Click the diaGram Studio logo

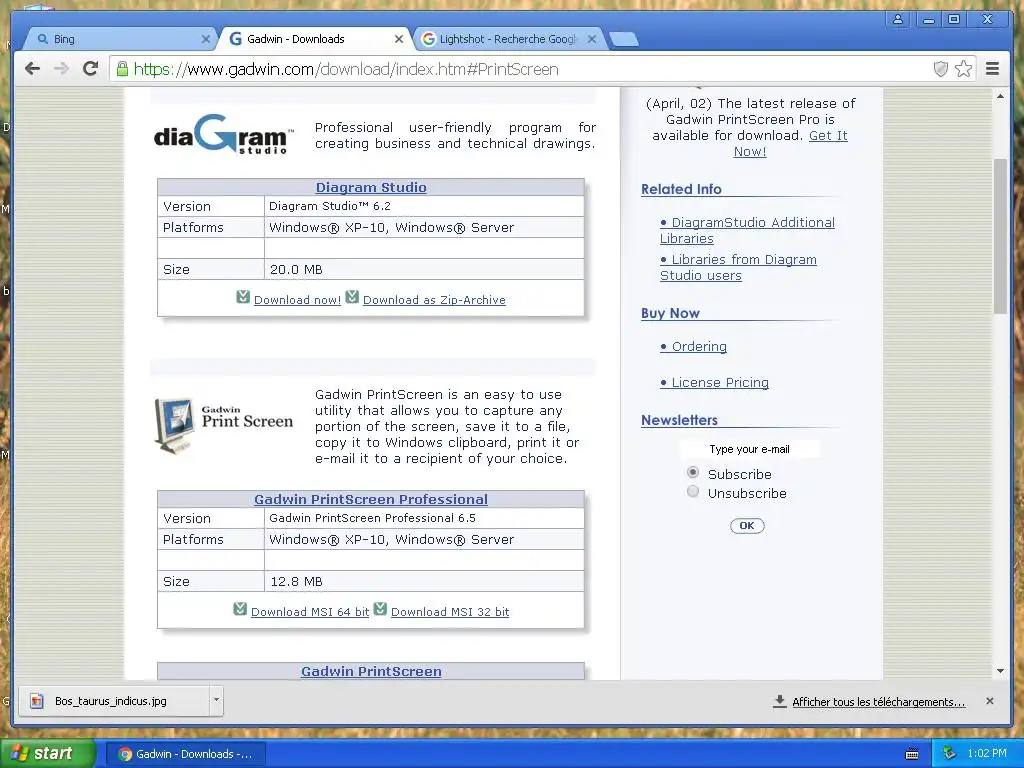pyautogui.click(x=223, y=135)
